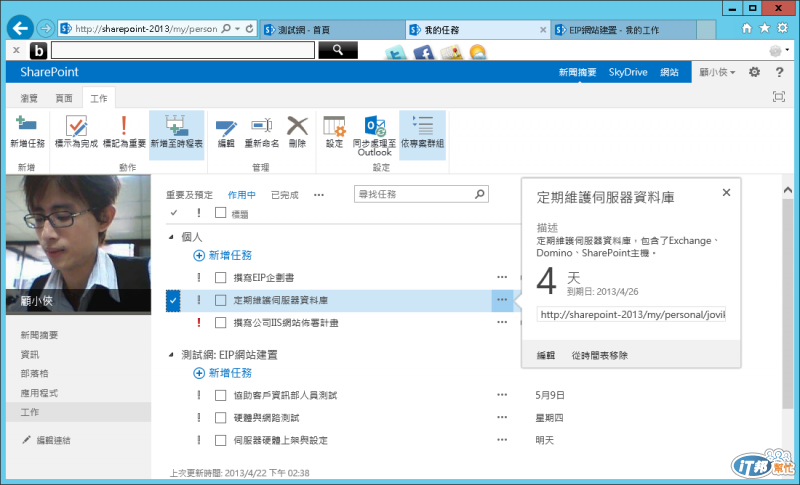Click 從時間表移除 in the callout
This screenshot has height=485, width=800.
(x=599, y=355)
